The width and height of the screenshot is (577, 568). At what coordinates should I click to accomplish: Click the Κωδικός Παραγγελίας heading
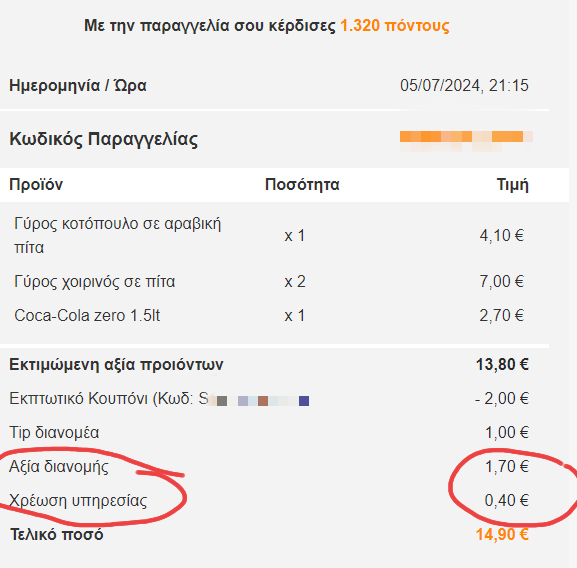click(x=103, y=139)
